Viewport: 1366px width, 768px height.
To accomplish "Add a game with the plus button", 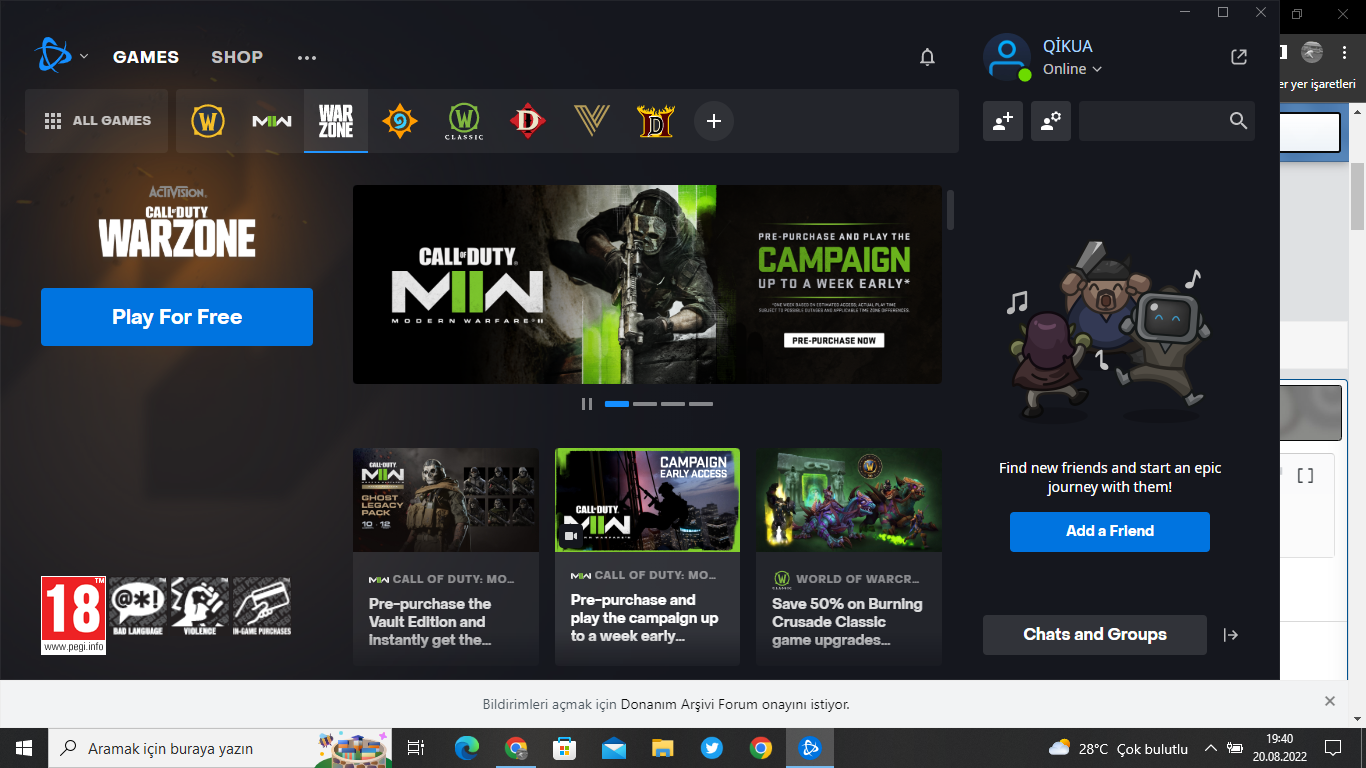I will [x=714, y=121].
